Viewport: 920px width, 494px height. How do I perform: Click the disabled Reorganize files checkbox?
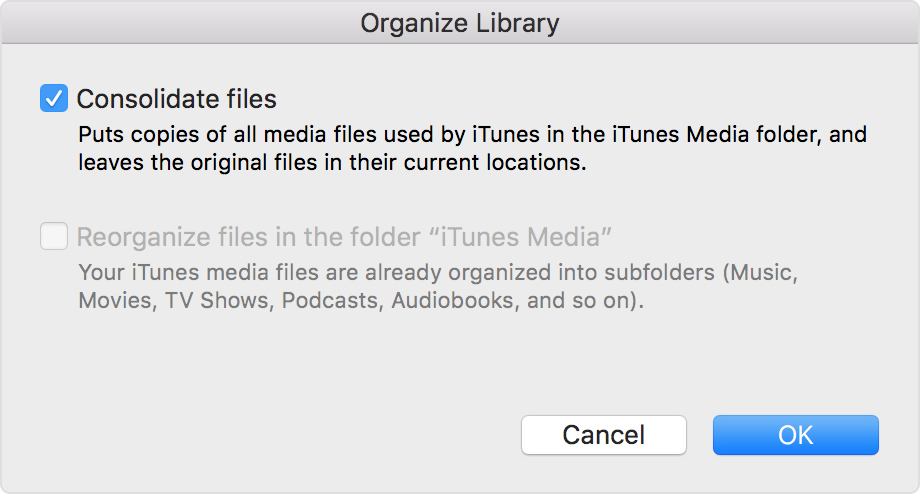[x=53, y=237]
